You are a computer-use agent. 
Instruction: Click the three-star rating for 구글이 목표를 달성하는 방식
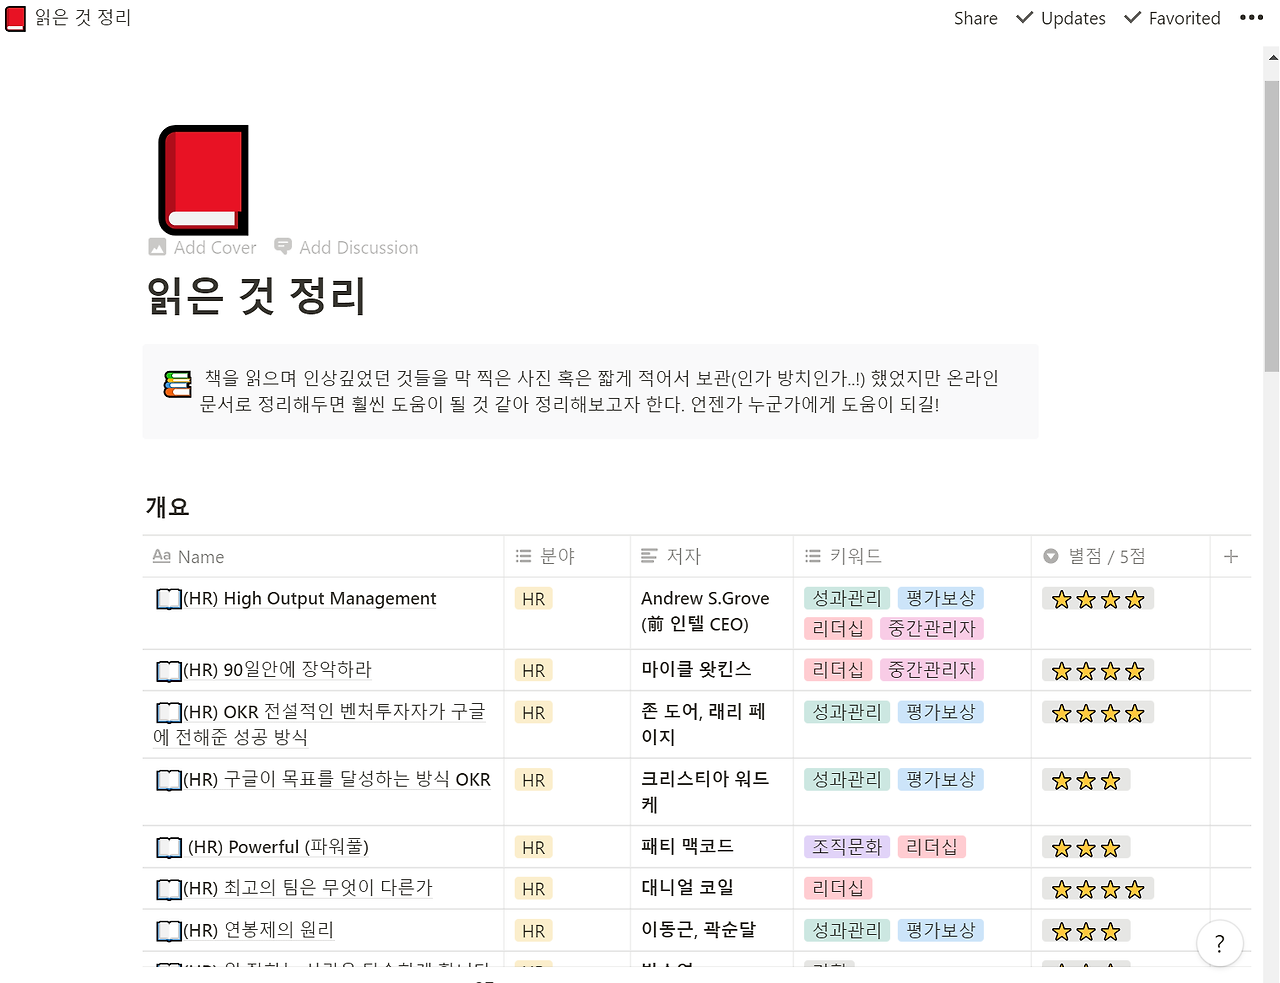(x=1086, y=781)
